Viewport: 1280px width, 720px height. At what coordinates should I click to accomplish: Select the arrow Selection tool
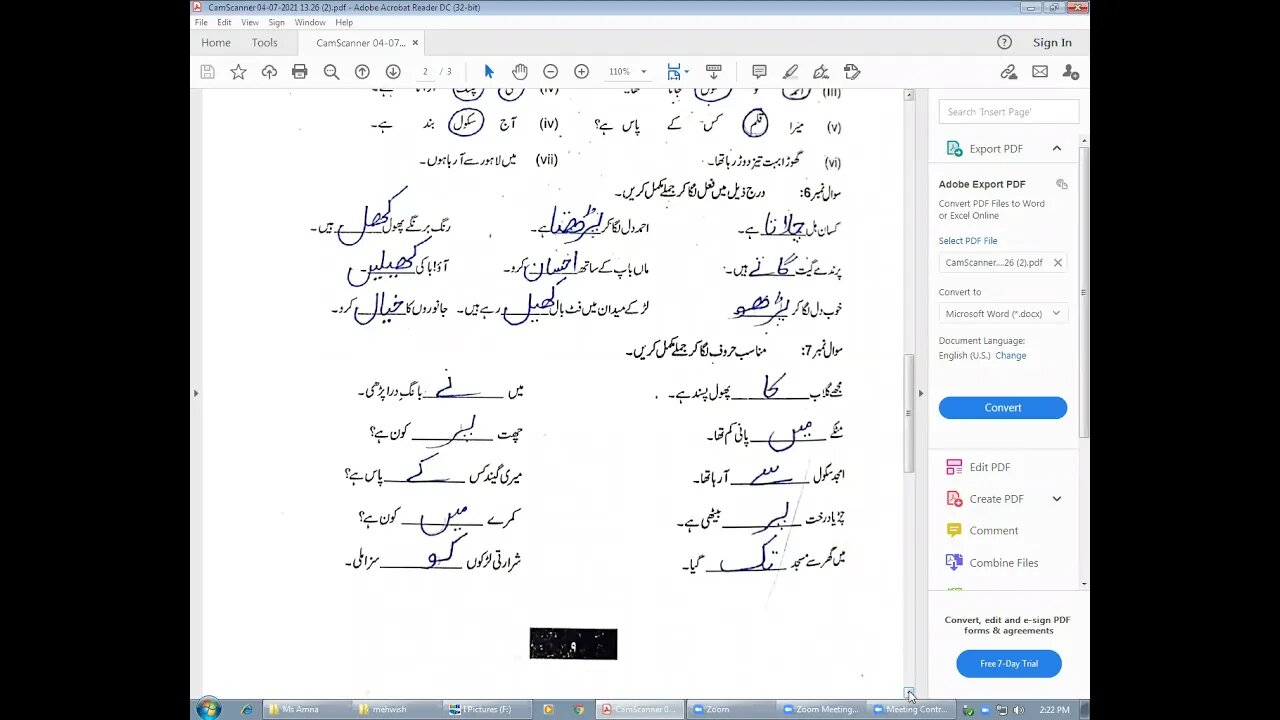coord(489,72)
